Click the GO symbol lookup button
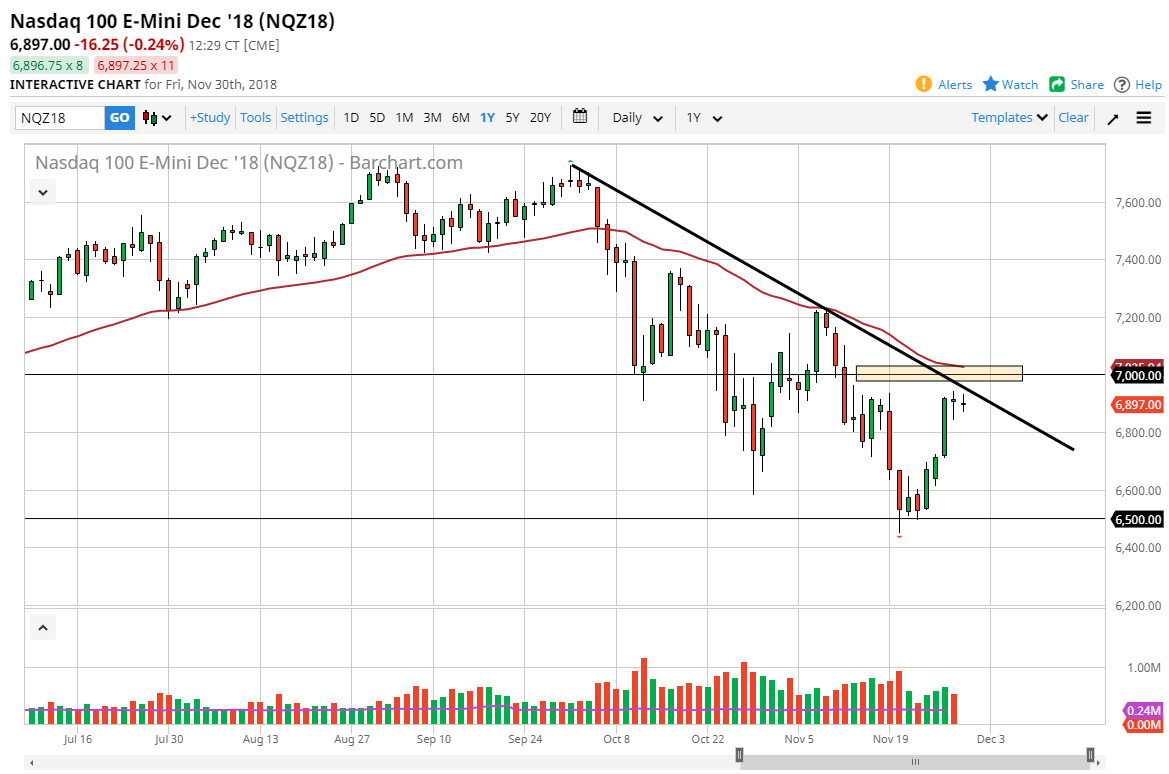Viewport: 1169px width, 774px height. click(119, 117)
